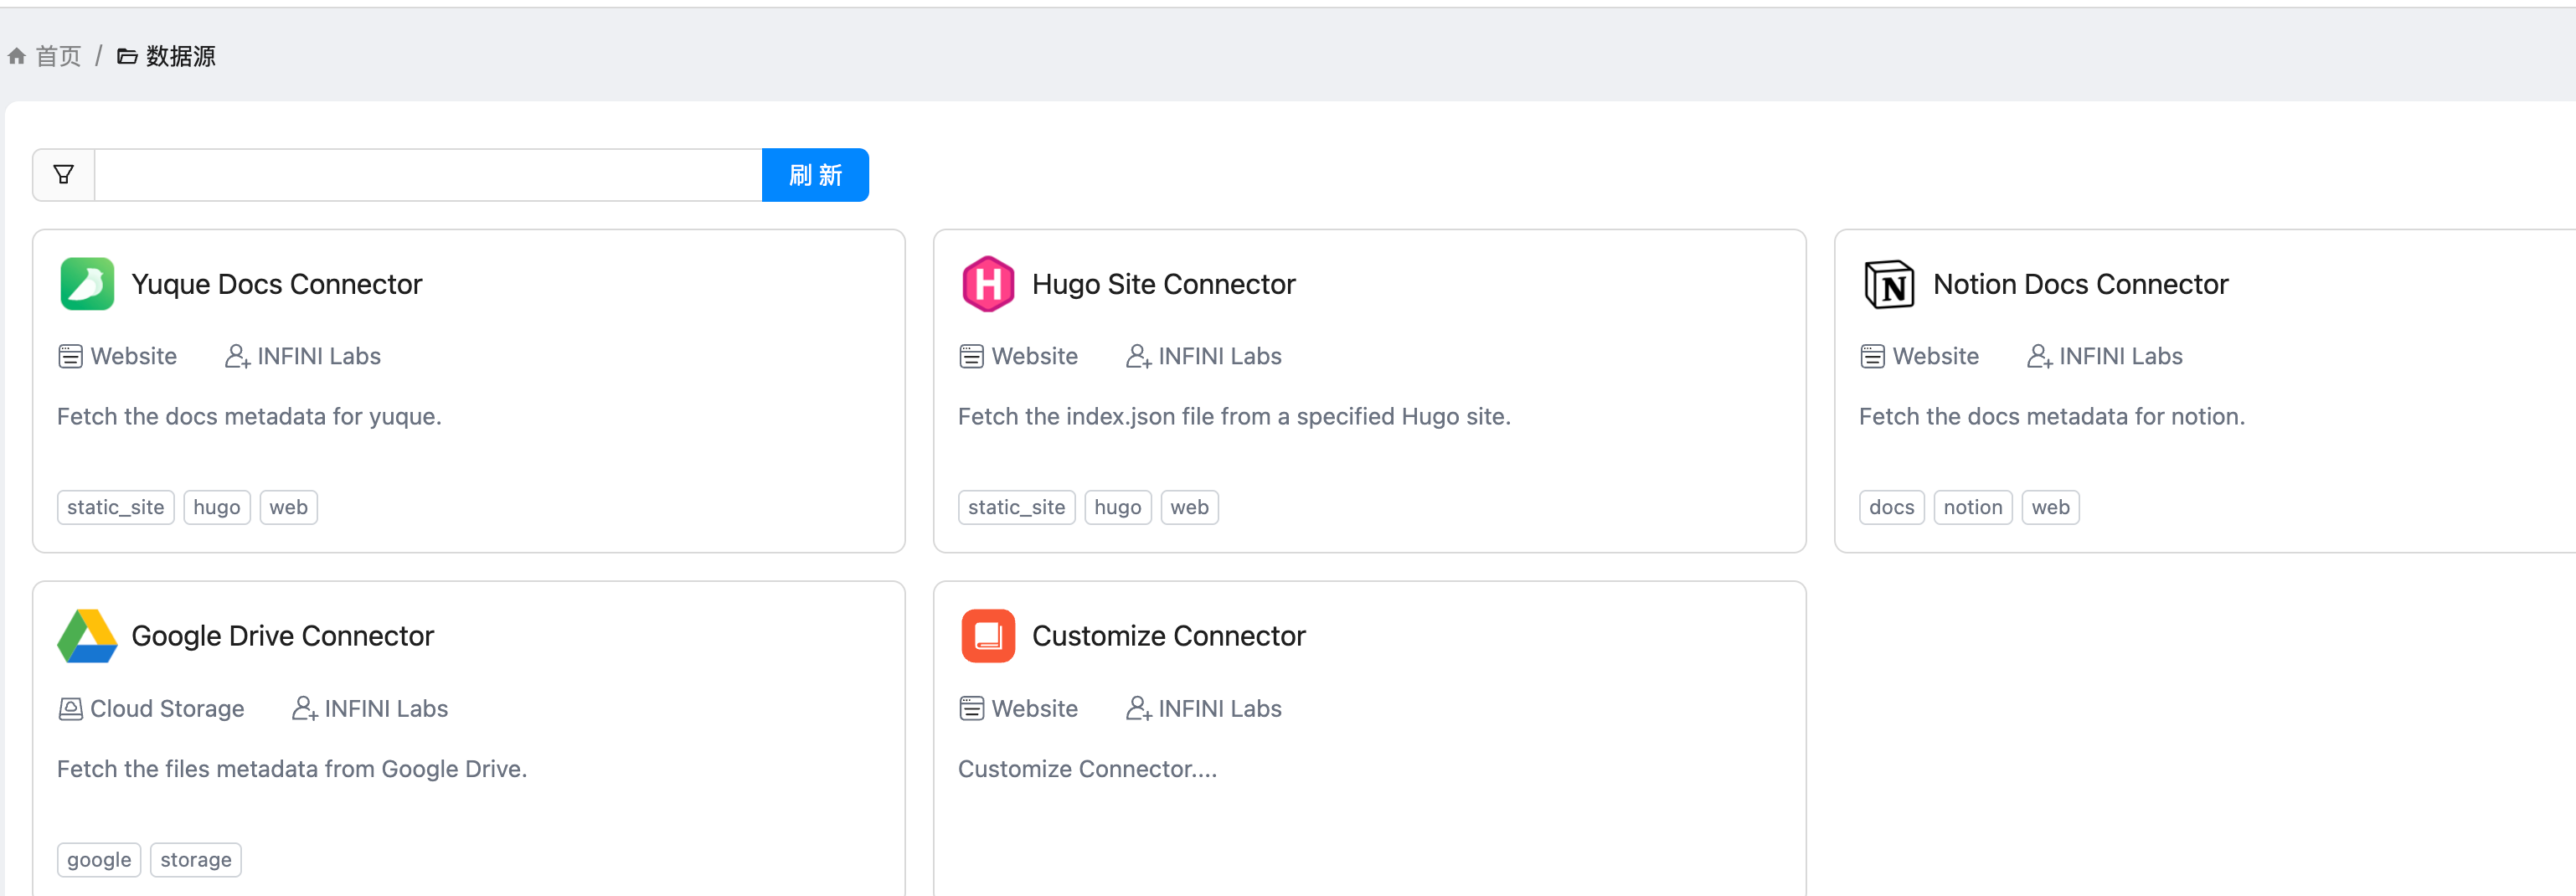Click Website label in Yuque card
2576x896 pixels.
click(x=134, y=356)
